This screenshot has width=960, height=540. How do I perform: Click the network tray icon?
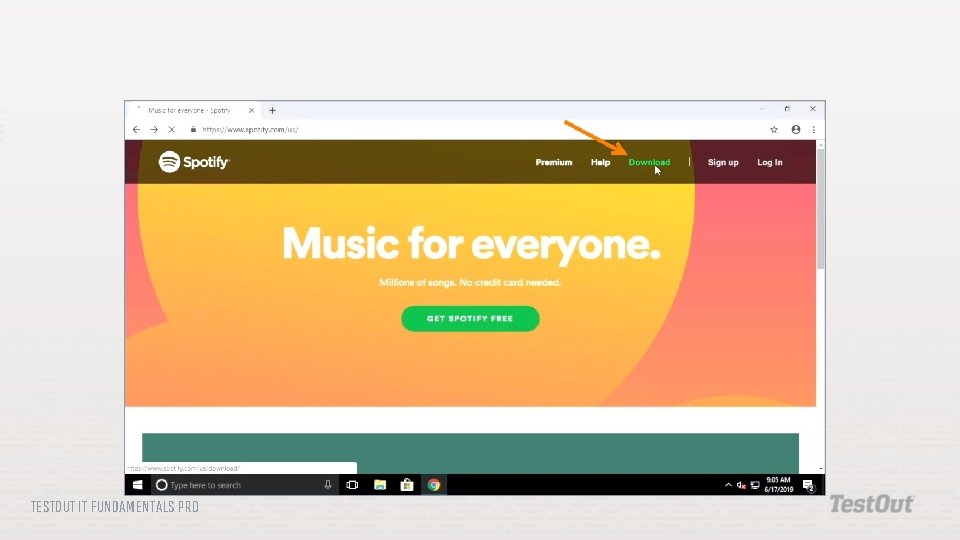[755, 485]
